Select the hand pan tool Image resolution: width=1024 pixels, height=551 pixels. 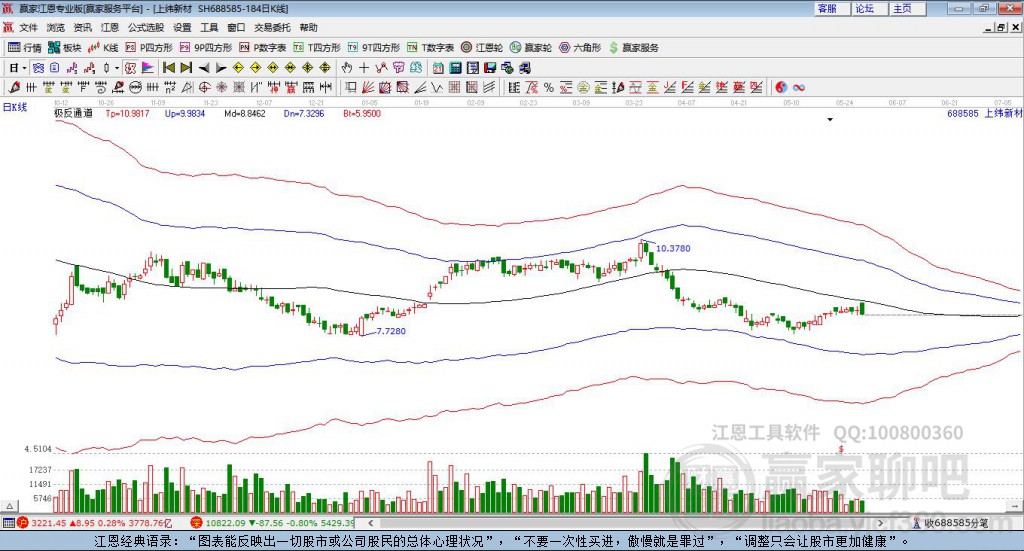[x=347, y=68]
